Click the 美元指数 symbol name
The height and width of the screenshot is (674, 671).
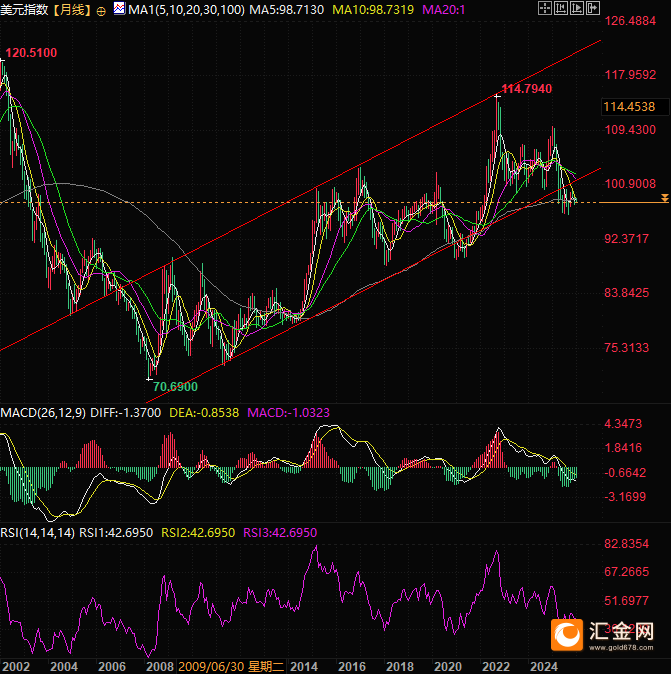tap(25, 9)
